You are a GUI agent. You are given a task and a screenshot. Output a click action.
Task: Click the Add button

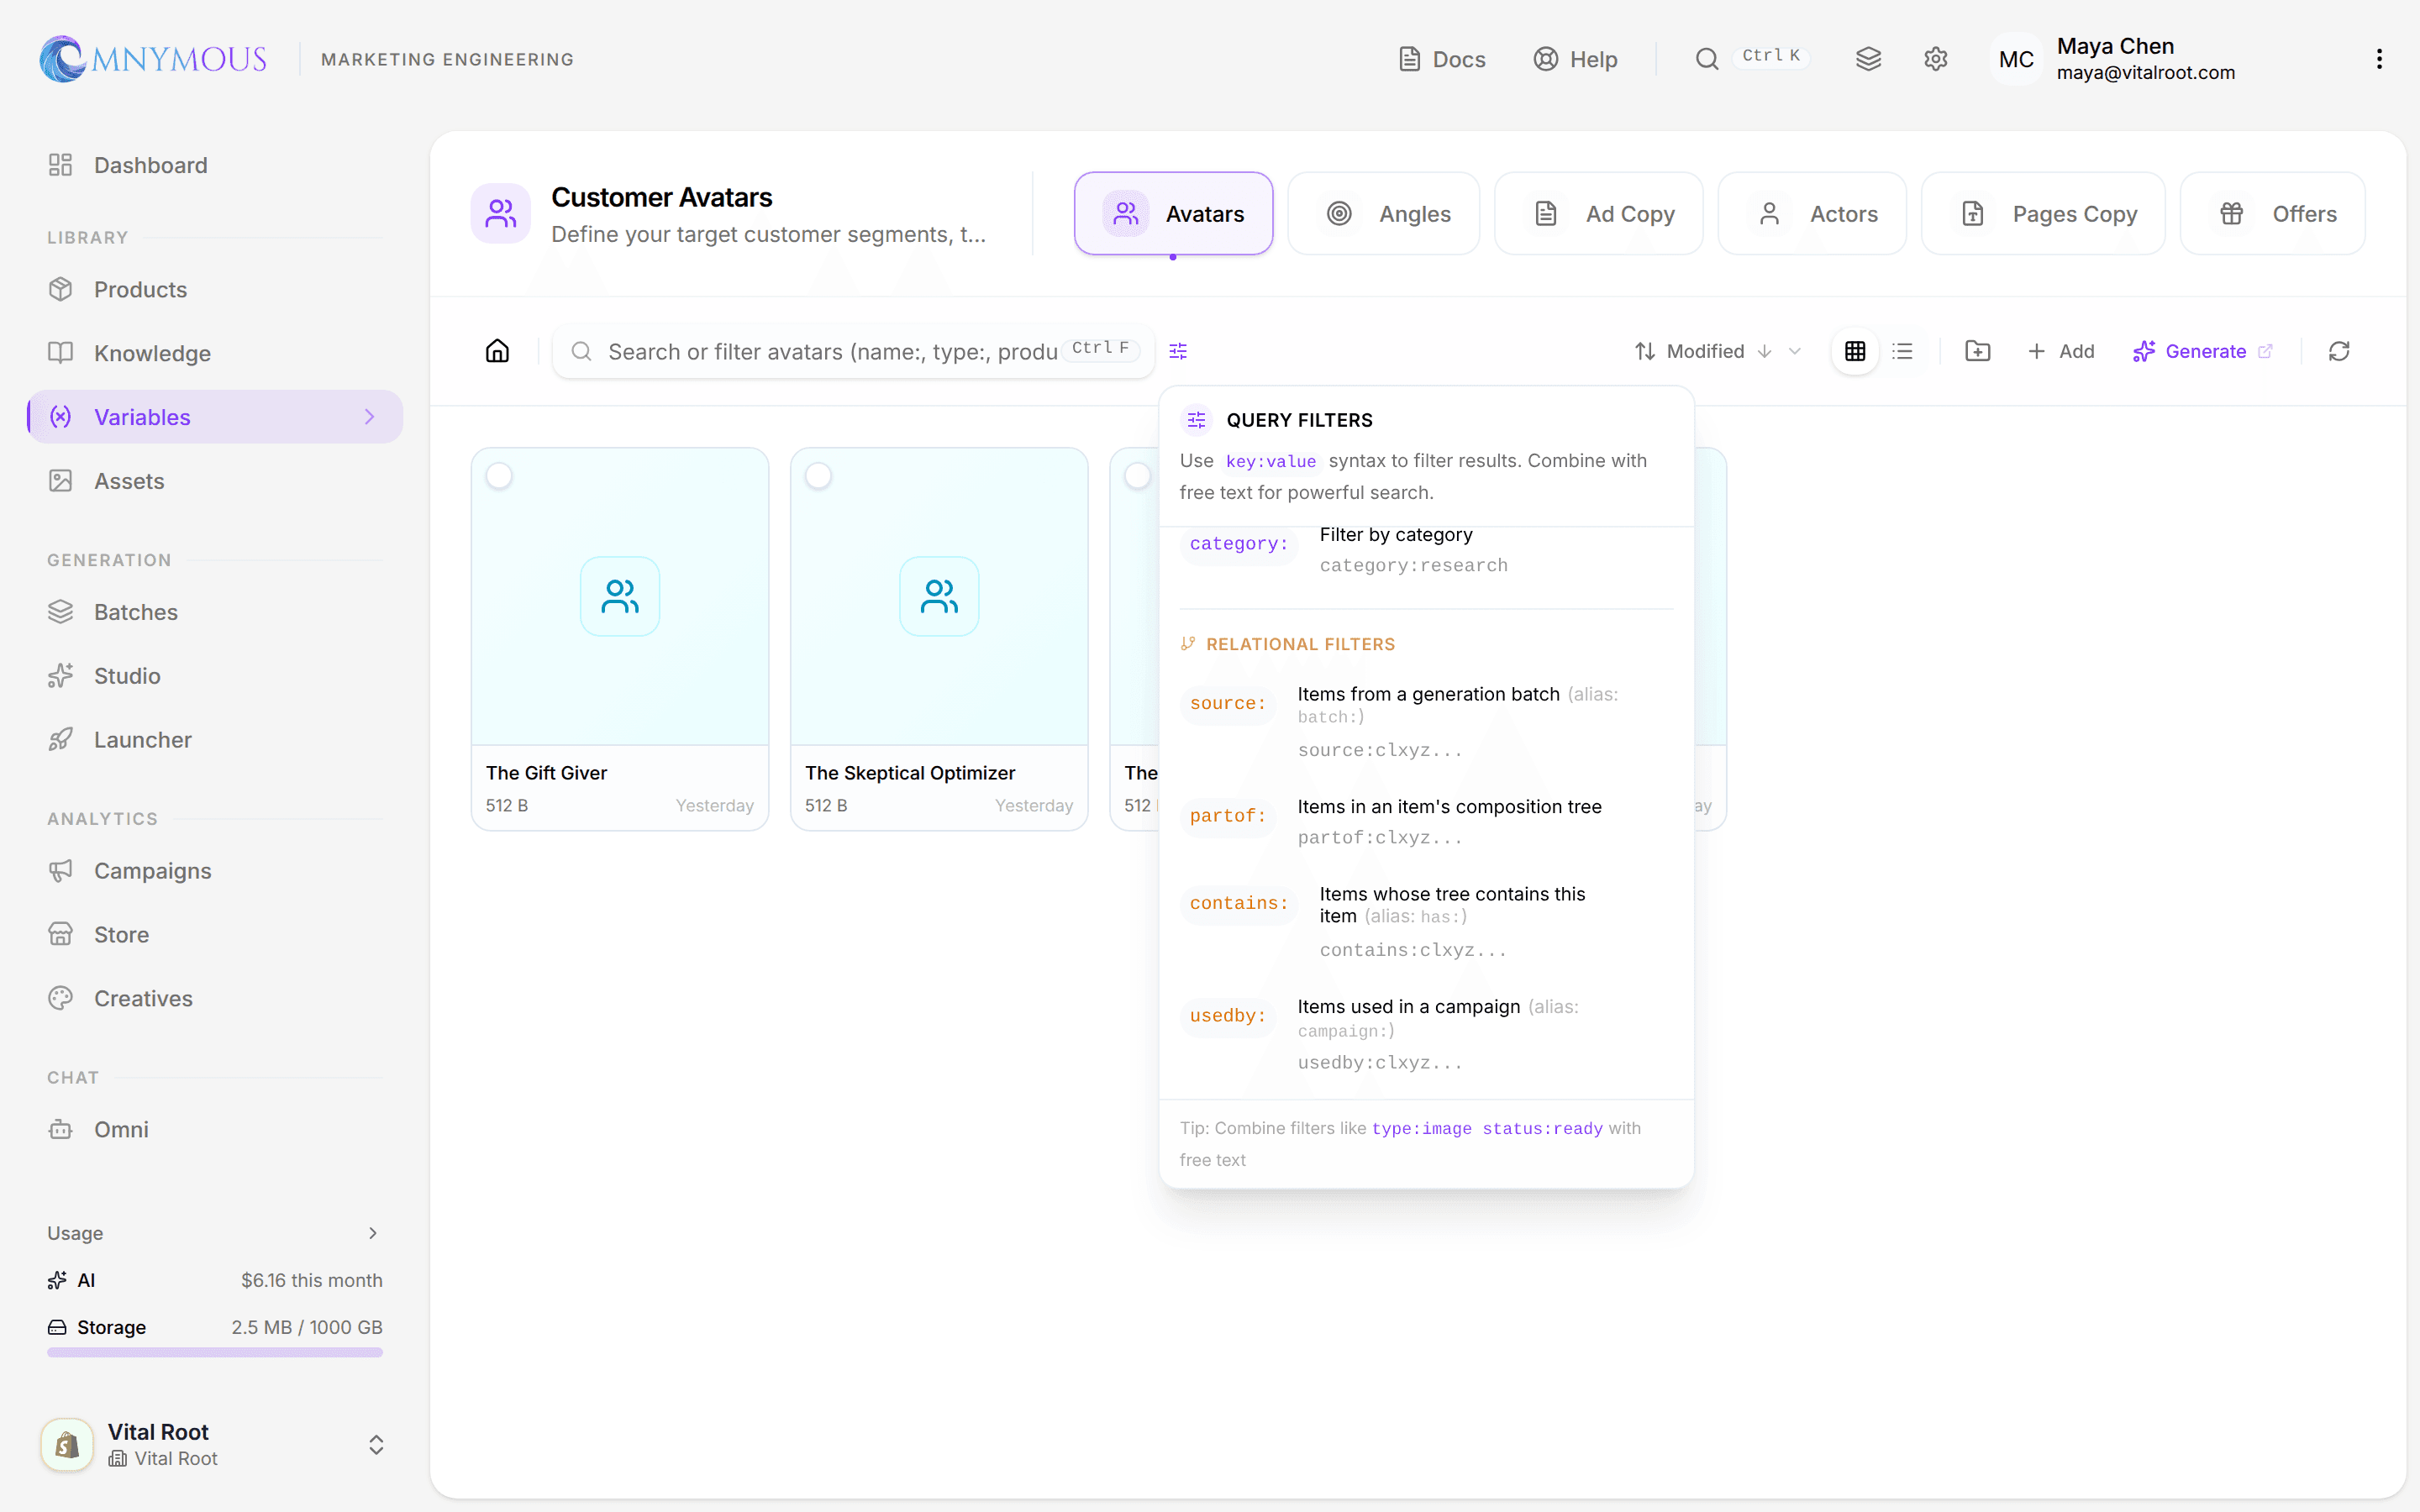(2060, 351)
